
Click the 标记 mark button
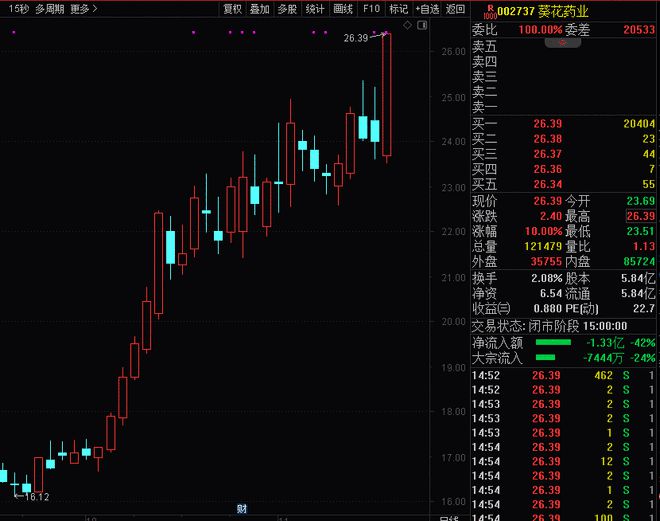(398, 9)
